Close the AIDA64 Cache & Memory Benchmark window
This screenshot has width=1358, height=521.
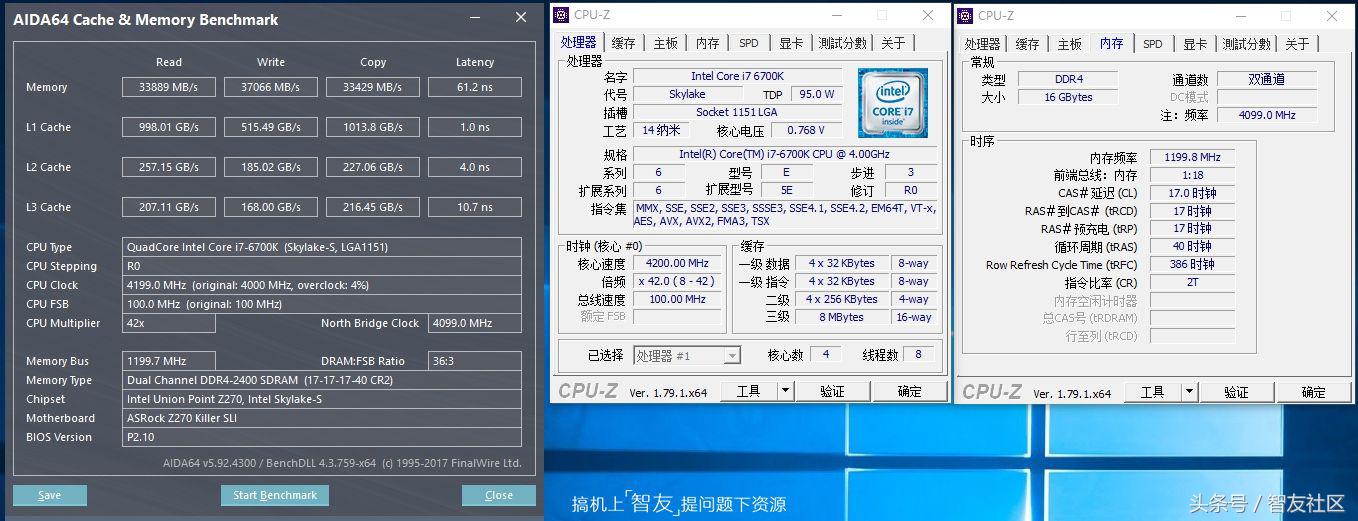[x=521, y=18]
